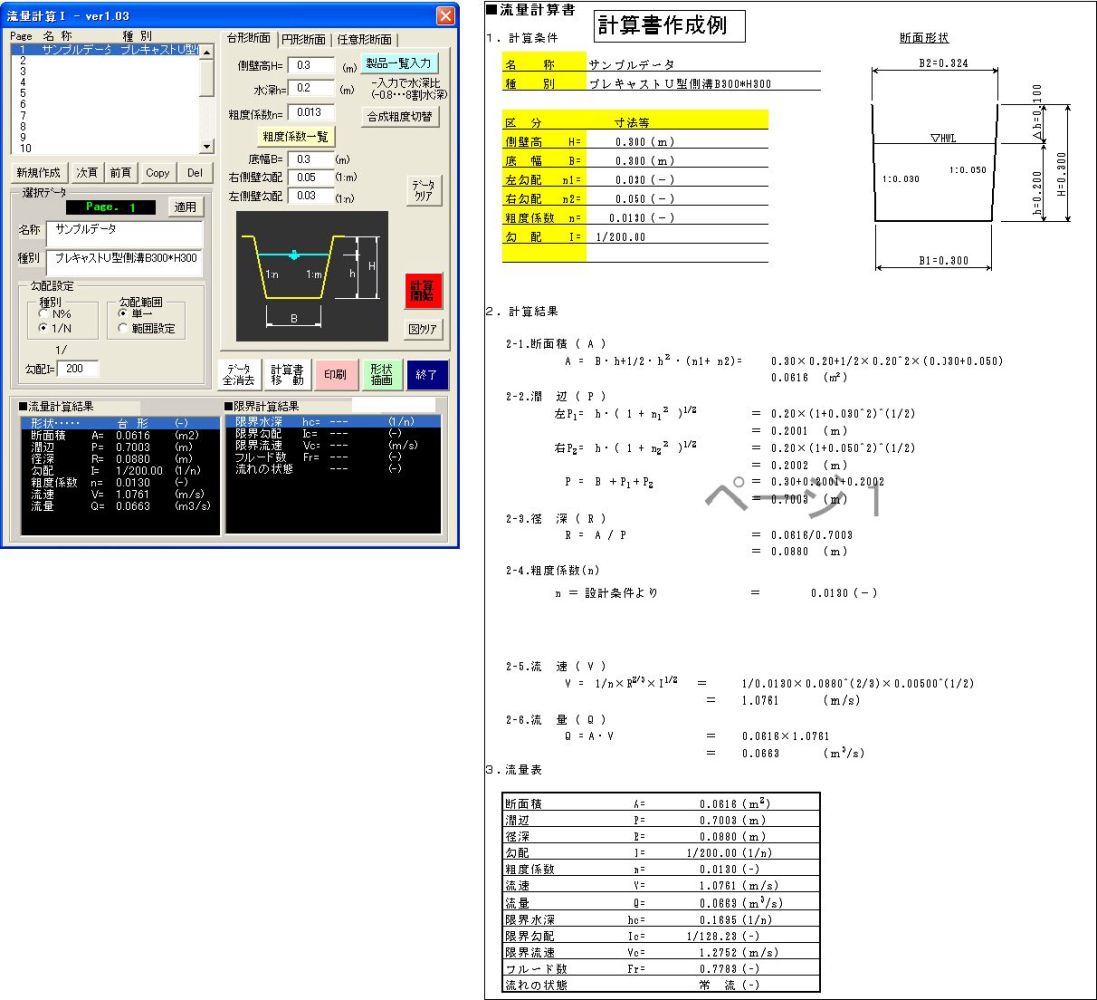
Task: Choose the 単一 gradient range option
Action: [x=123, y=314]
